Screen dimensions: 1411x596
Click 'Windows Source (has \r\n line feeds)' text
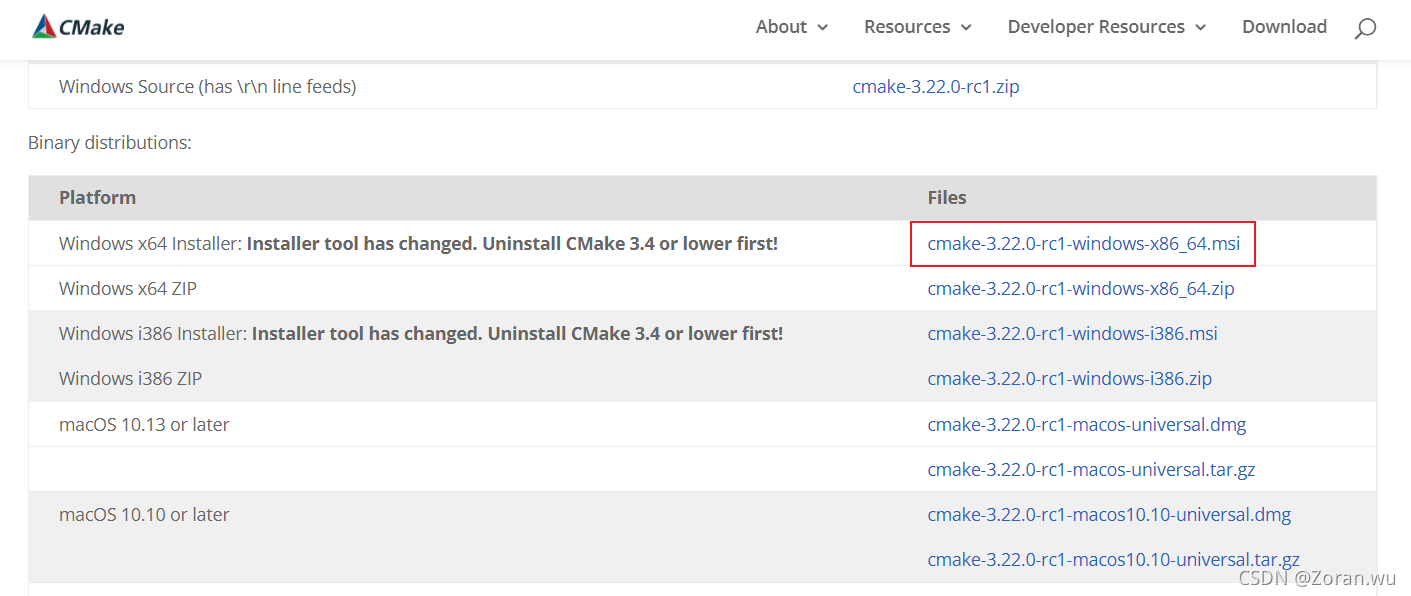pos(207,87)
